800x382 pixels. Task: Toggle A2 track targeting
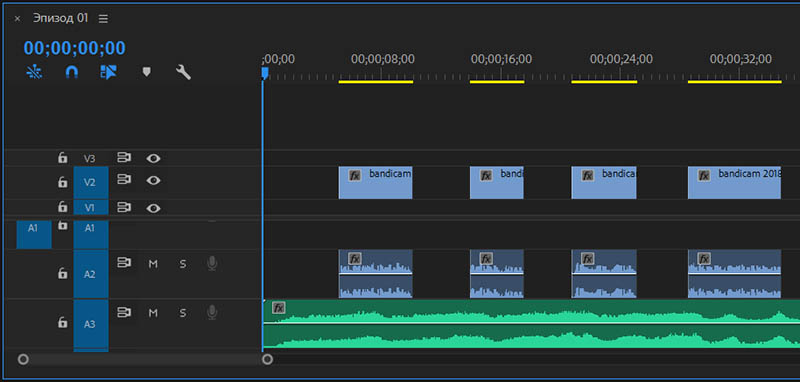pyautogui.click(x=91, y=274)
